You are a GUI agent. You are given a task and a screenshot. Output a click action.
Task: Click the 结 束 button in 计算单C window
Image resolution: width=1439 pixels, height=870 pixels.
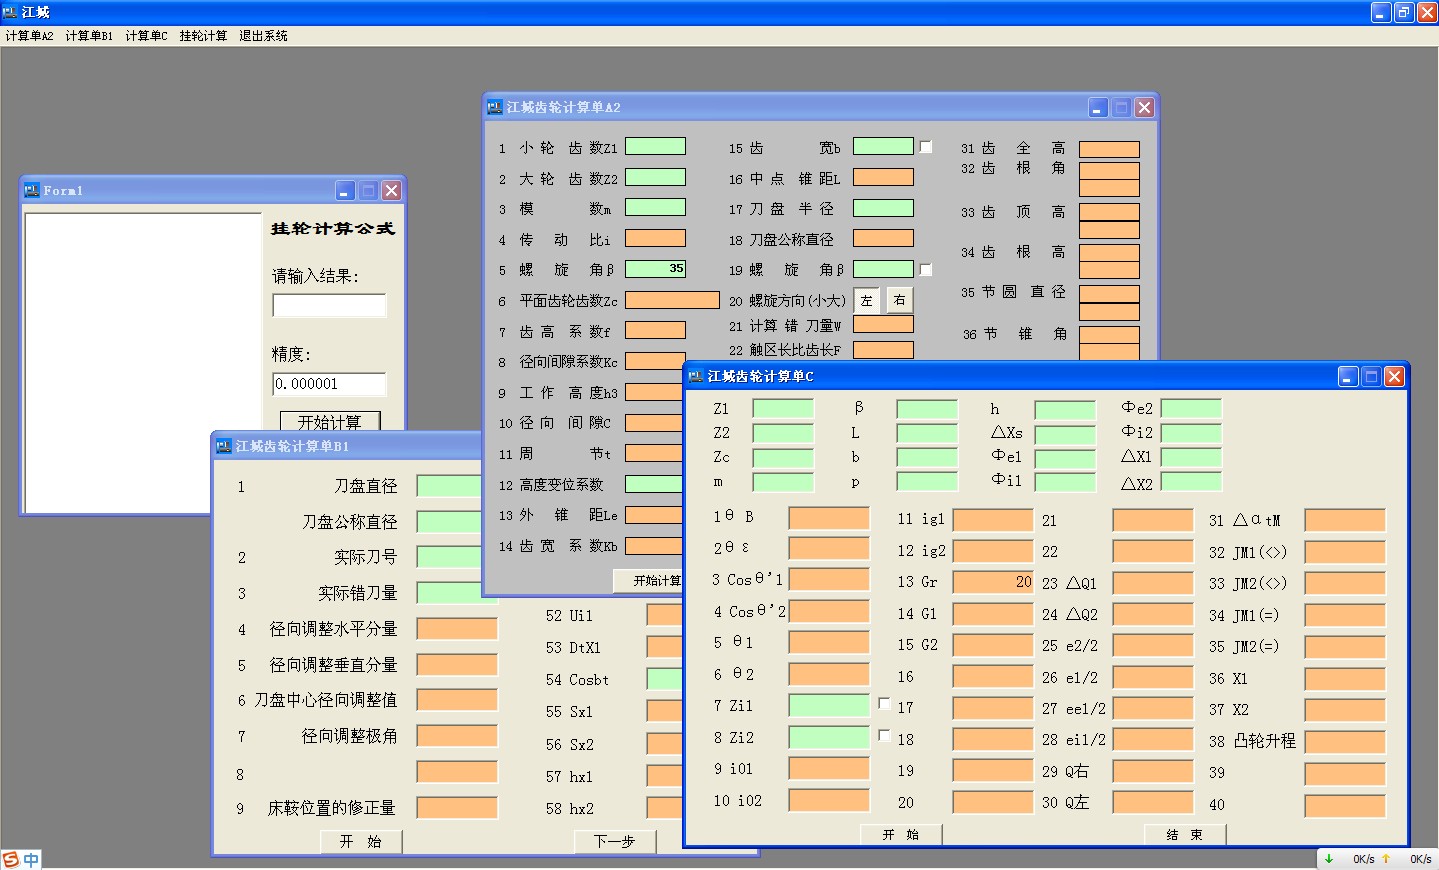coord(1184,834)
